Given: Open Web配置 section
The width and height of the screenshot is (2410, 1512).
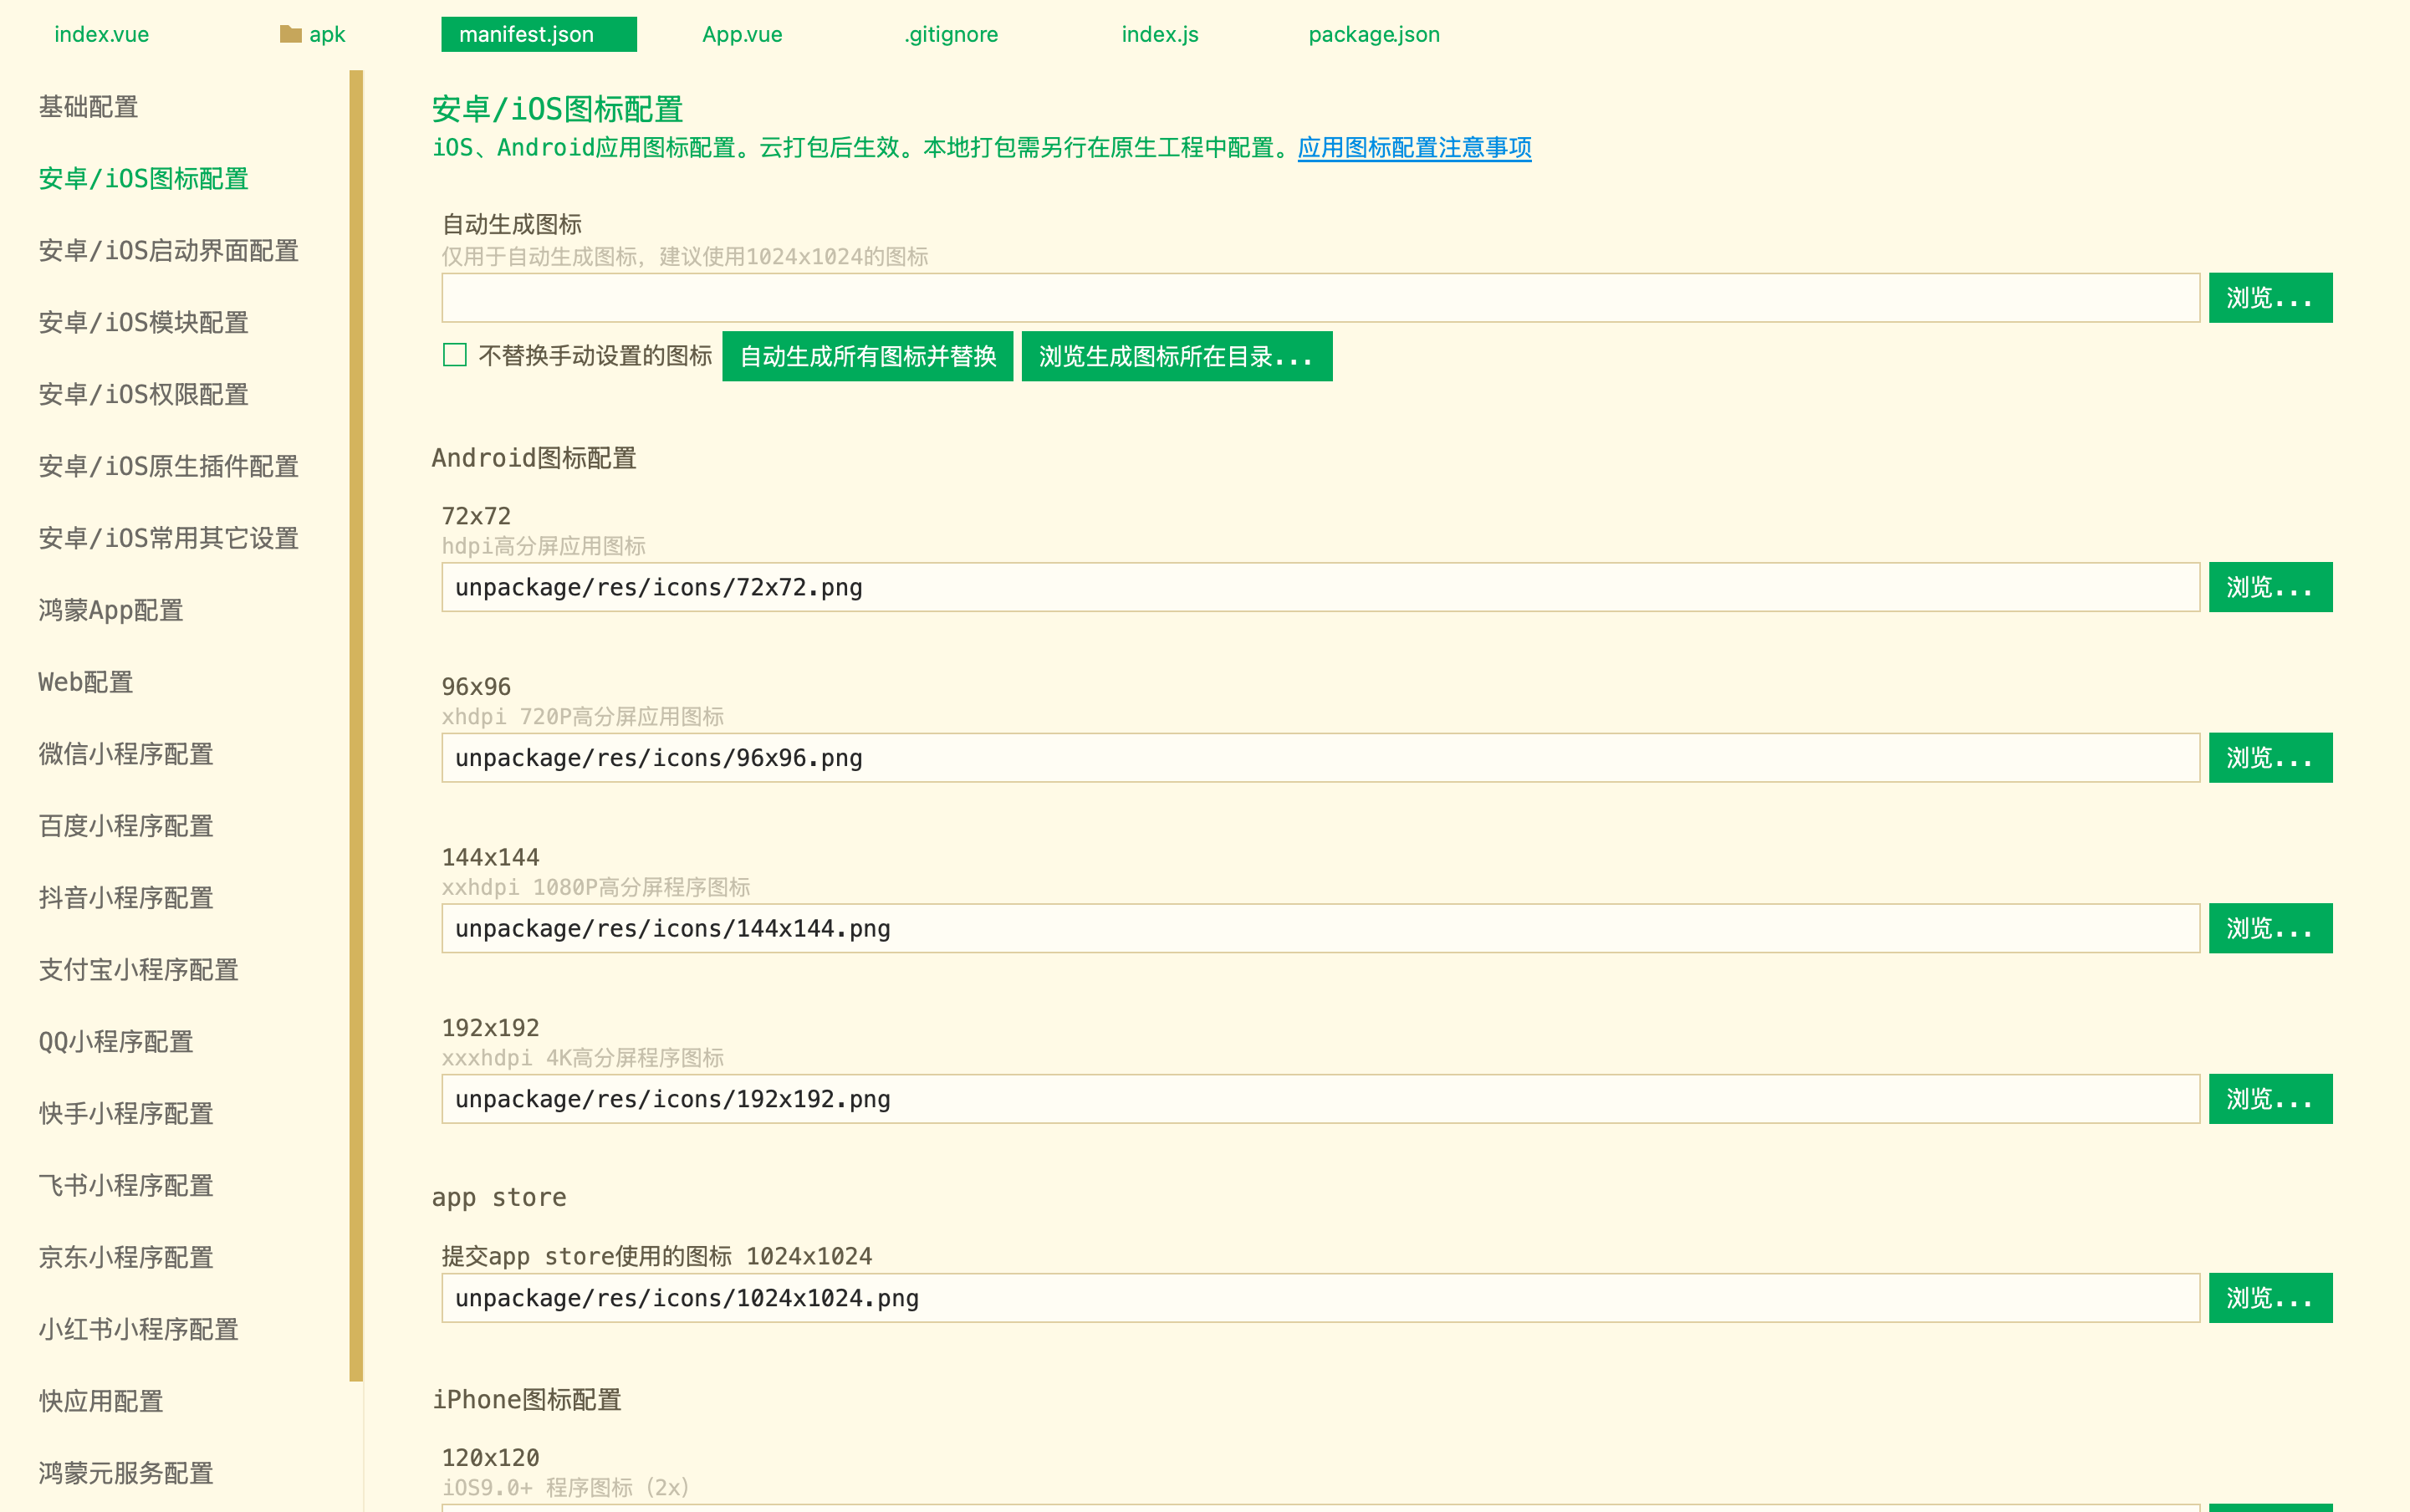Looking at the screenshot, I should point(85,682).
